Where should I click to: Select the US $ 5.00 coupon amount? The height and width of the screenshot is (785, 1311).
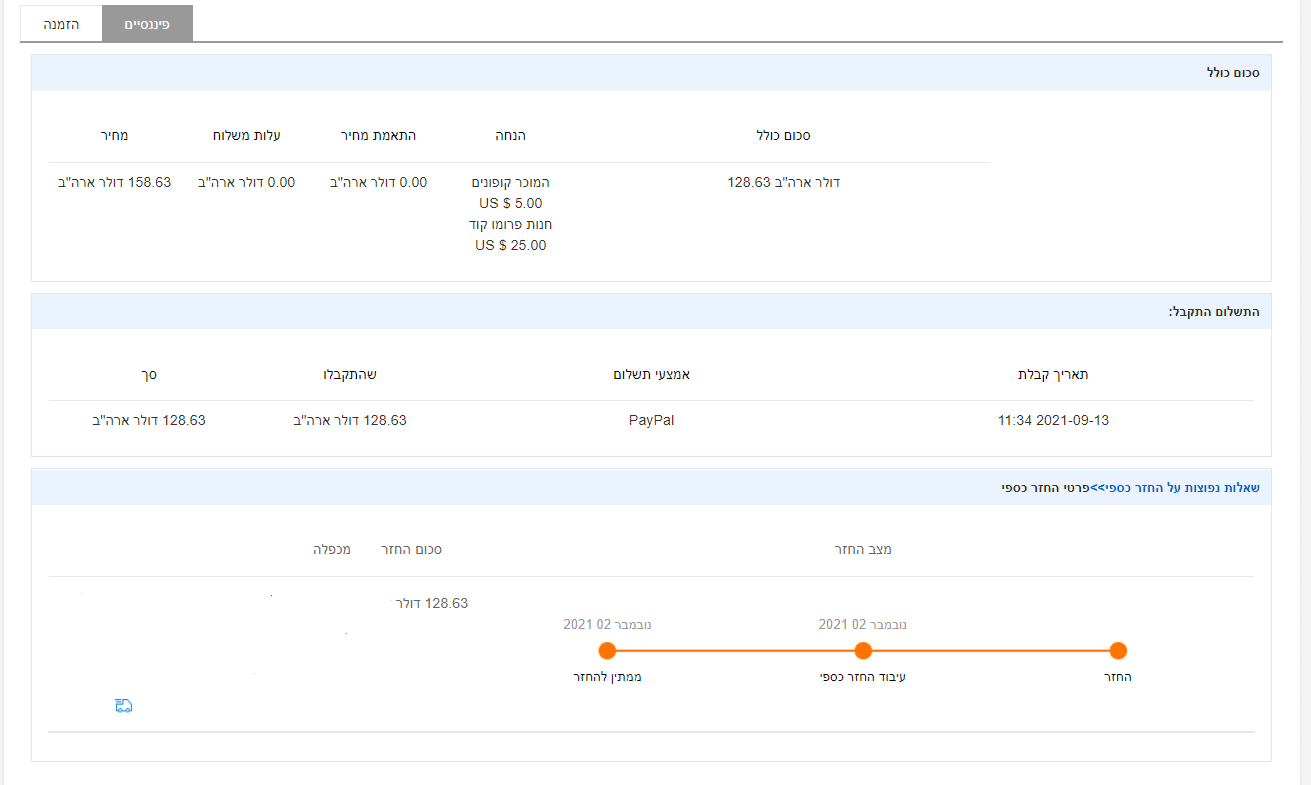click(511, 203)
